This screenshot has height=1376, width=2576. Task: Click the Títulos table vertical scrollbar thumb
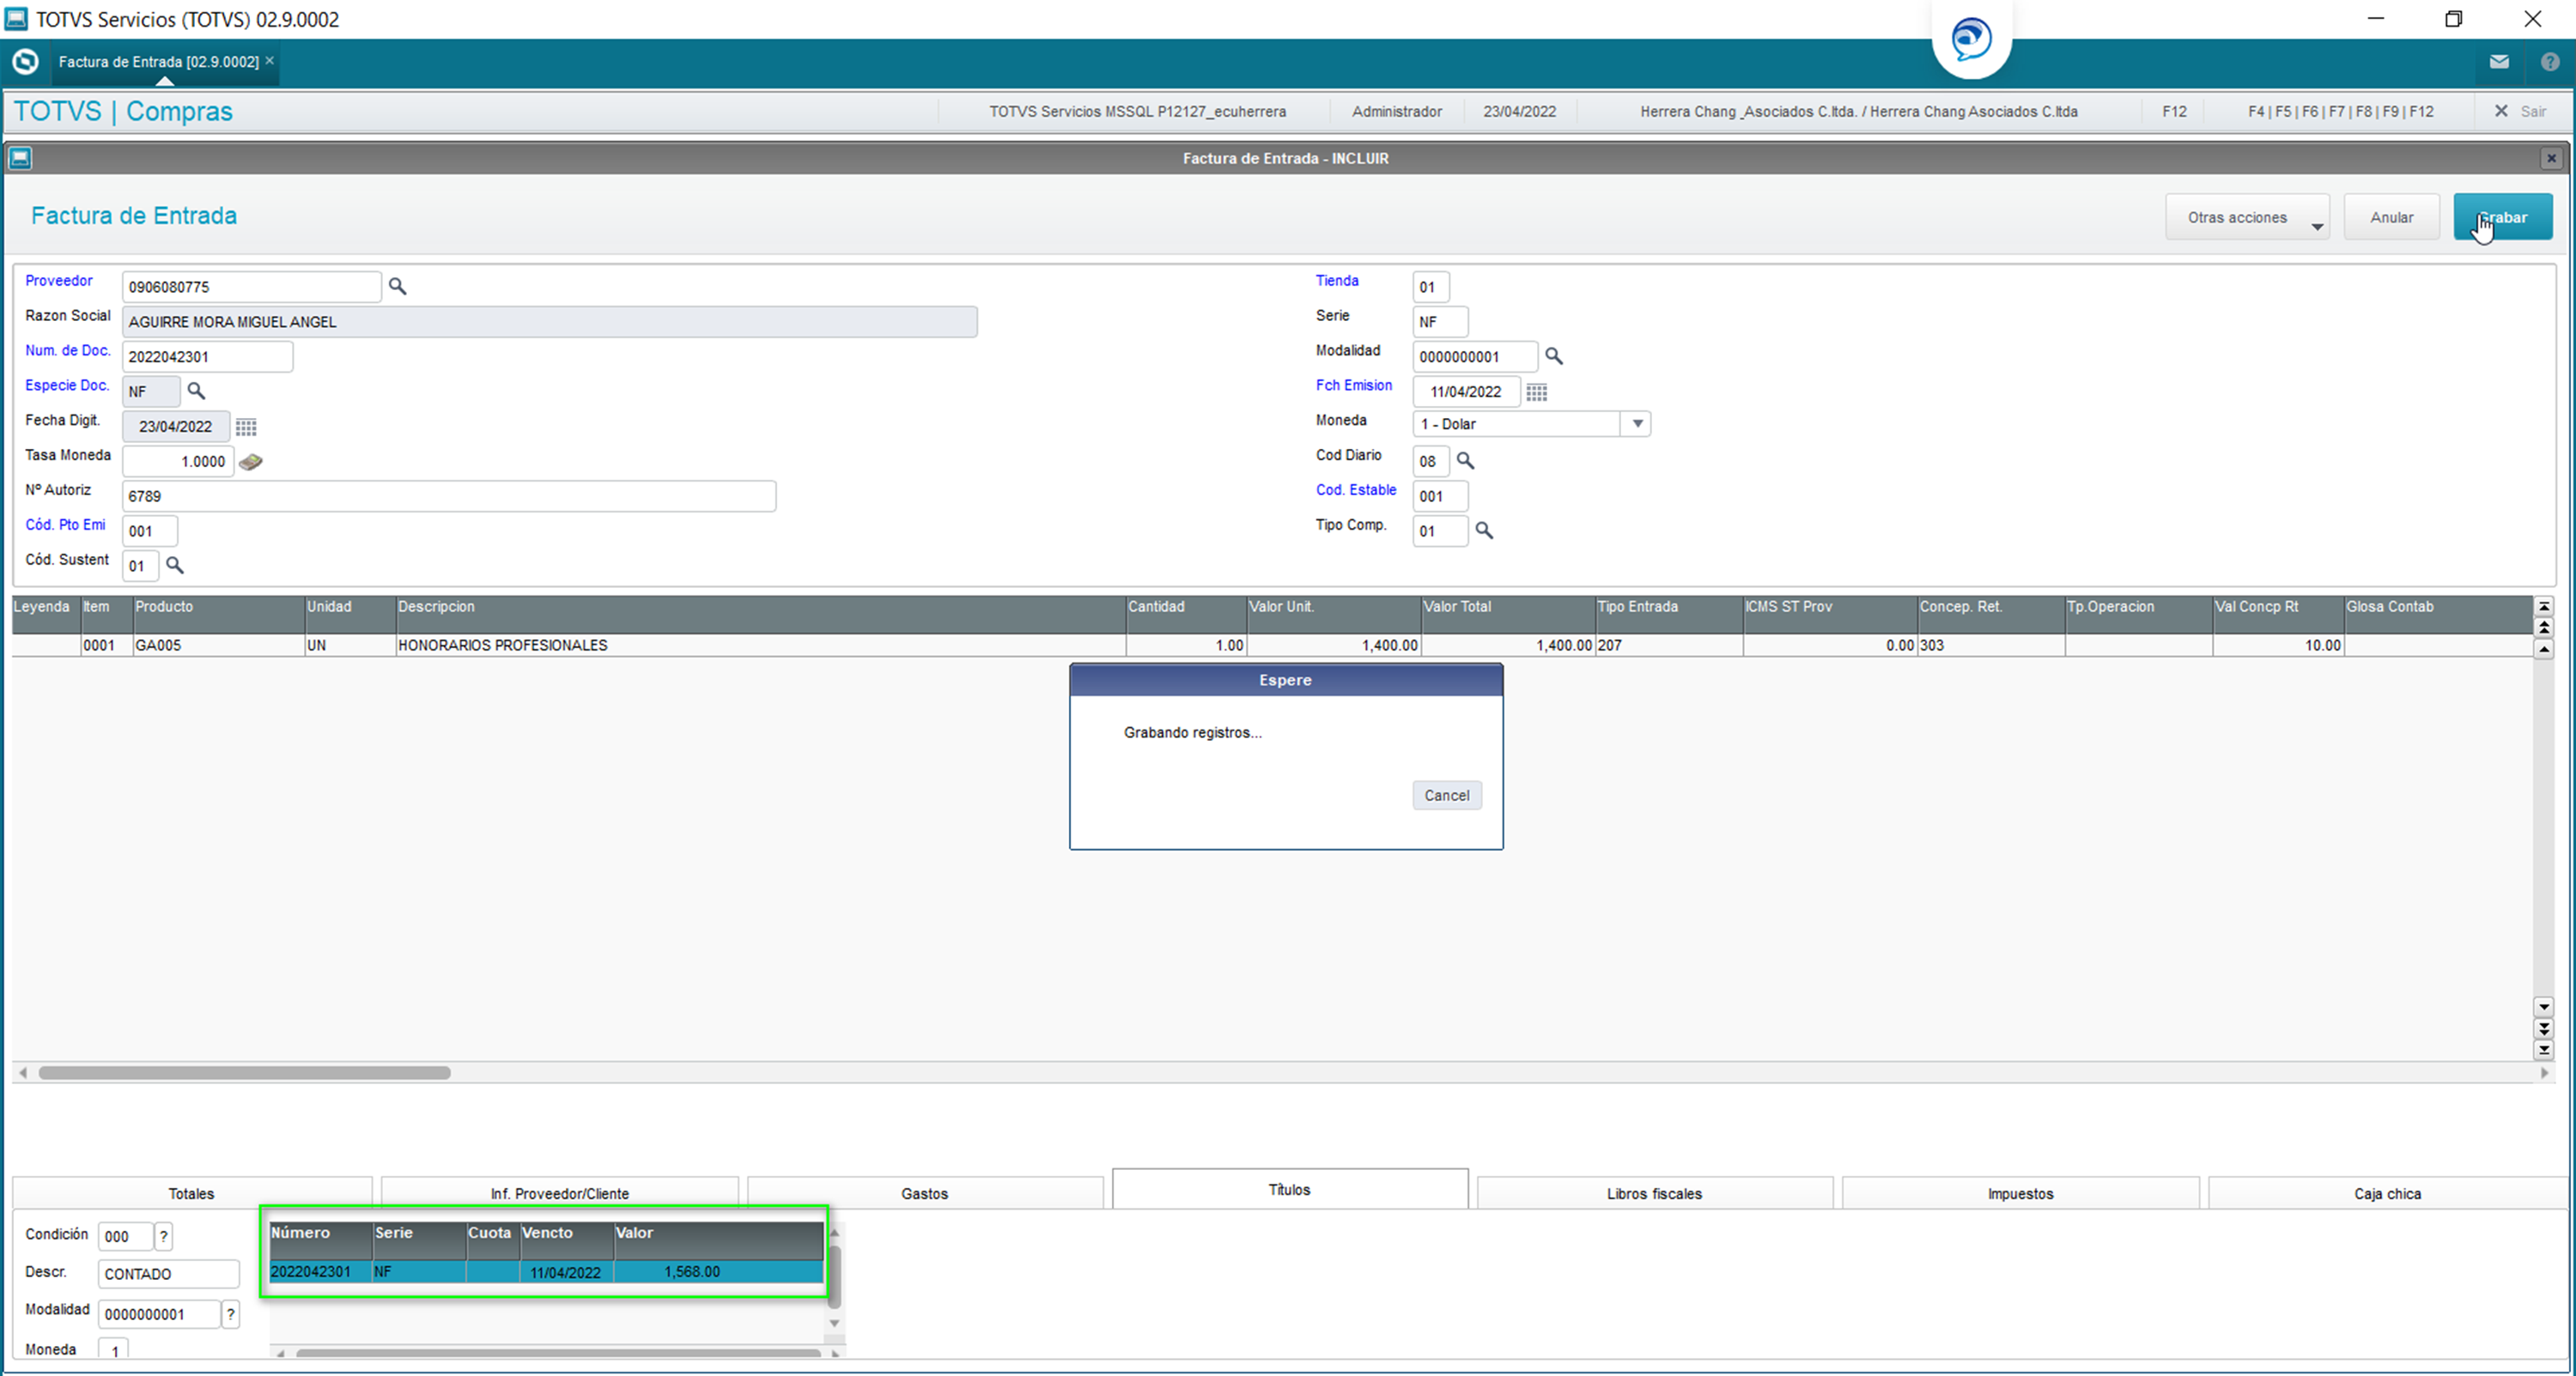[x=834, y=1276]
